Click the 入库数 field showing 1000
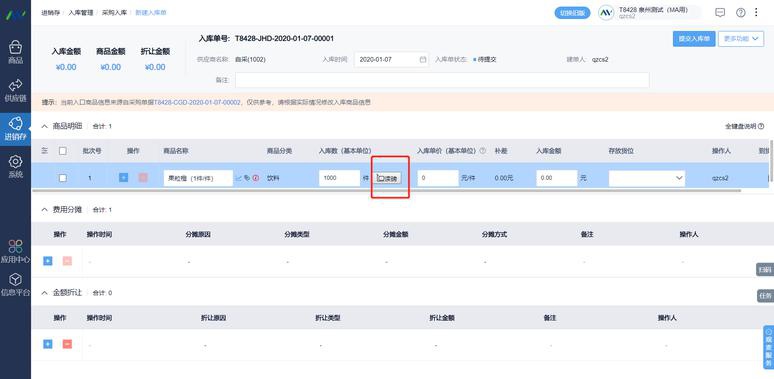Image resolution: width=774 pixels, height=379 pixels. pyautogui.click(x=339, y=178)
